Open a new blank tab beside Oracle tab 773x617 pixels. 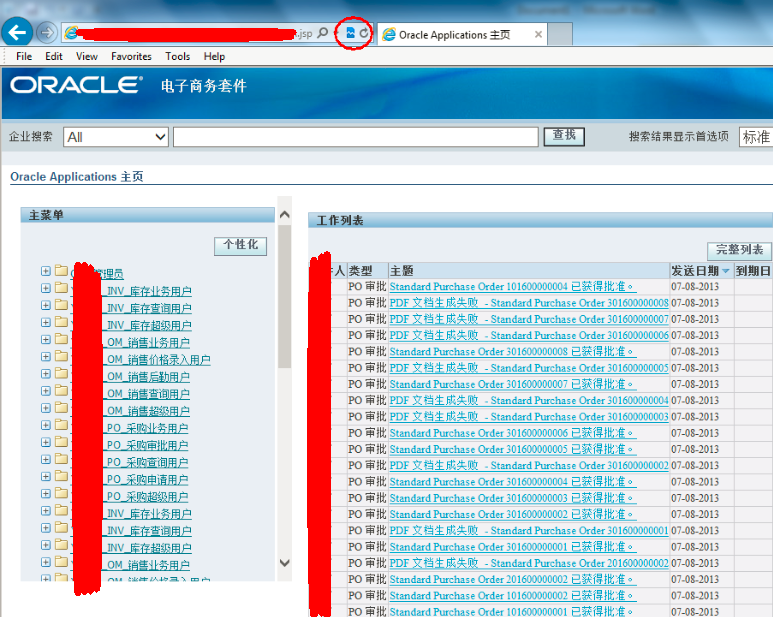point(560,34)
